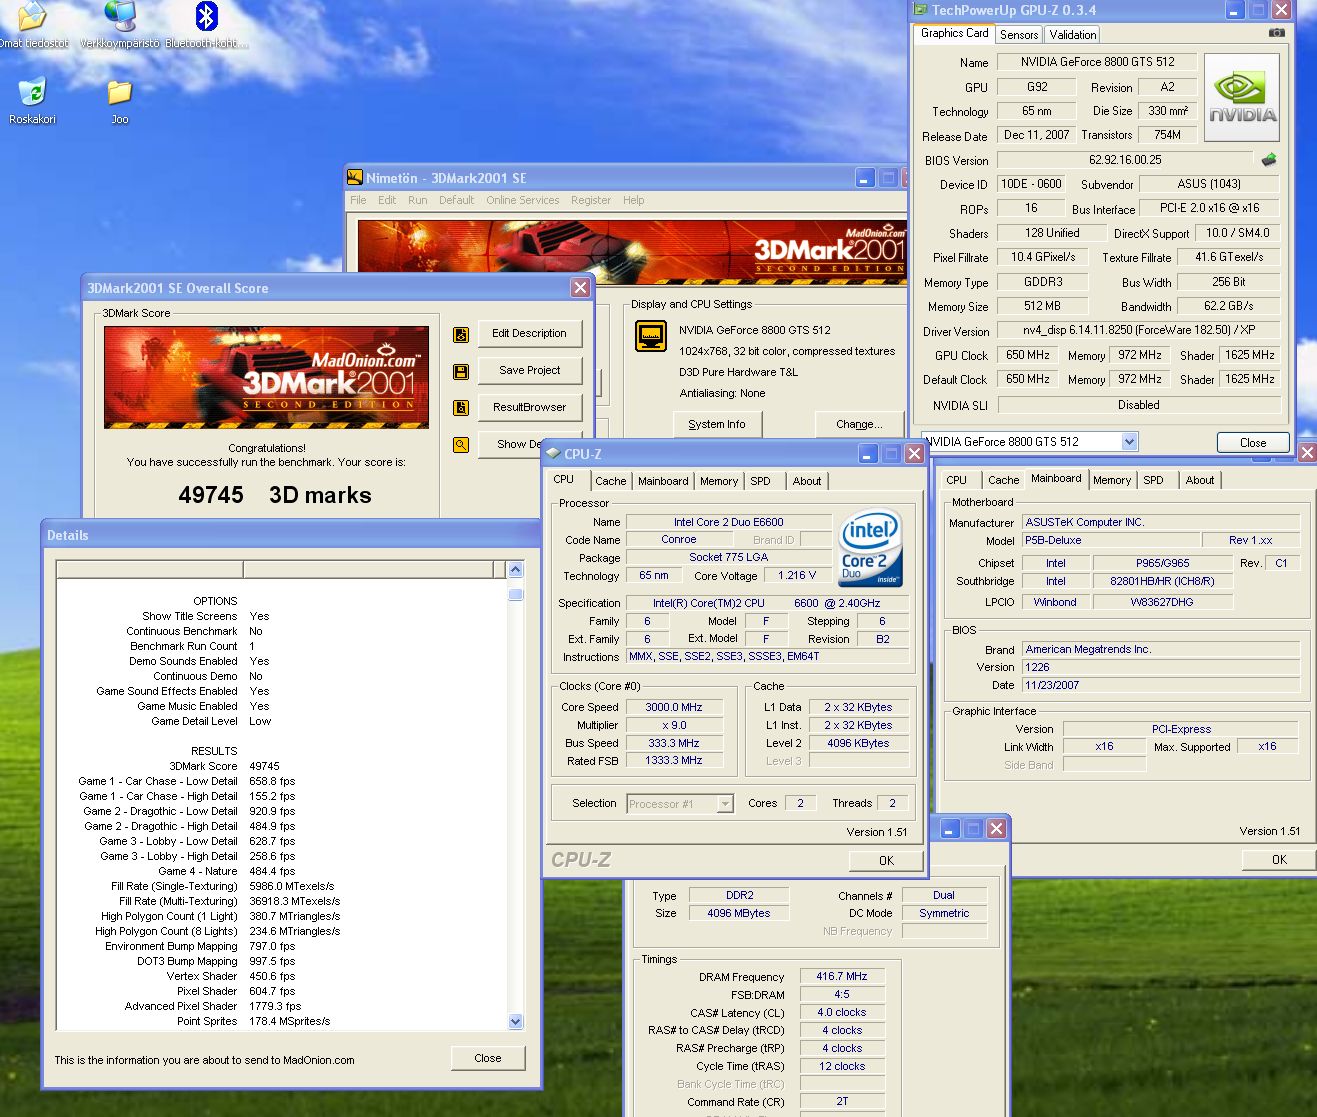
Task: Click the BIOS Version field 62.92.16.00.25
Action: coord(1125,160)
